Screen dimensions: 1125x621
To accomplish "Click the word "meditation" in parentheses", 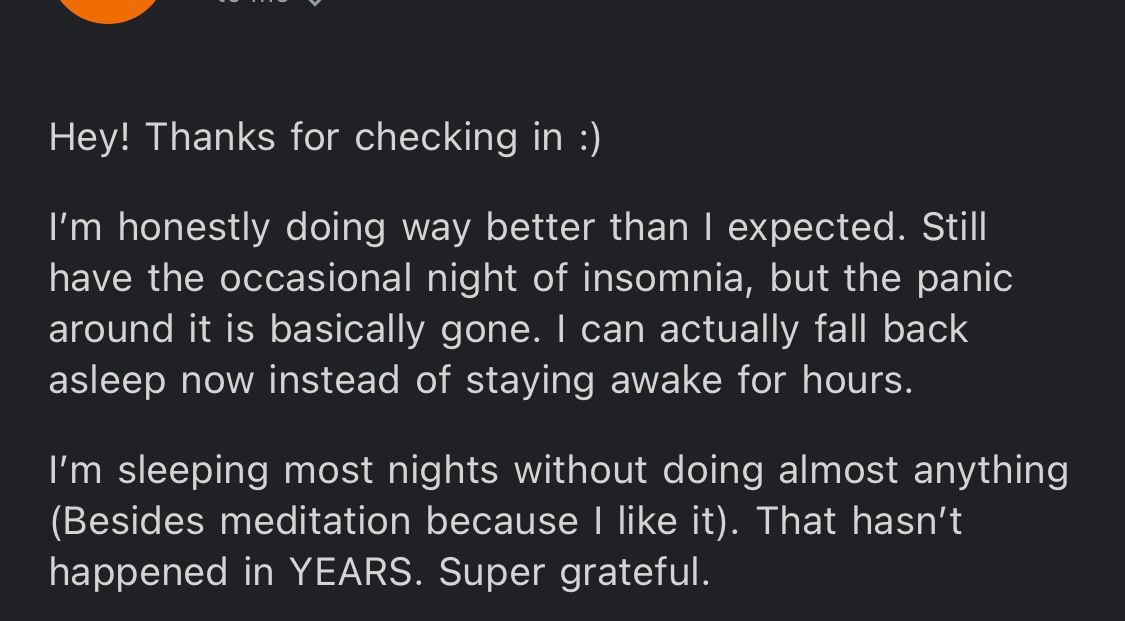I will pos(315,521).
